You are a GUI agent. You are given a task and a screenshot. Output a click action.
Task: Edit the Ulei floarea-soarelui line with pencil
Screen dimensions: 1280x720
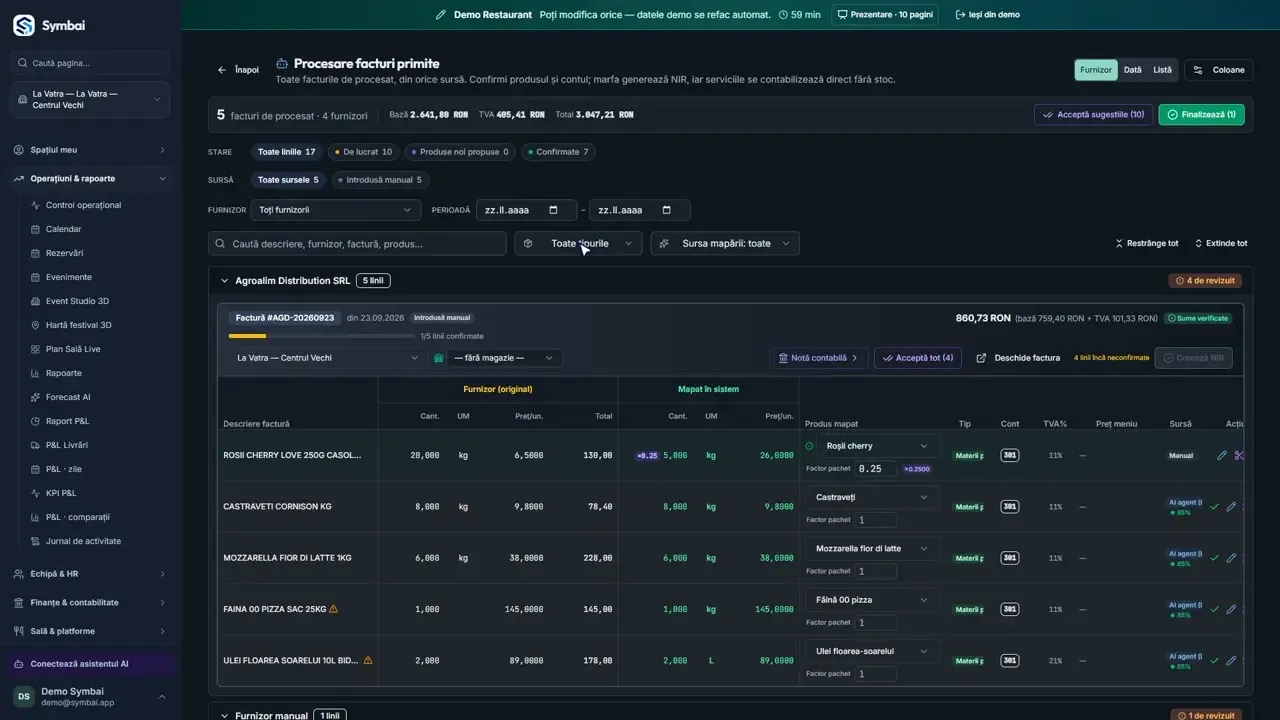click(1231, 660)
